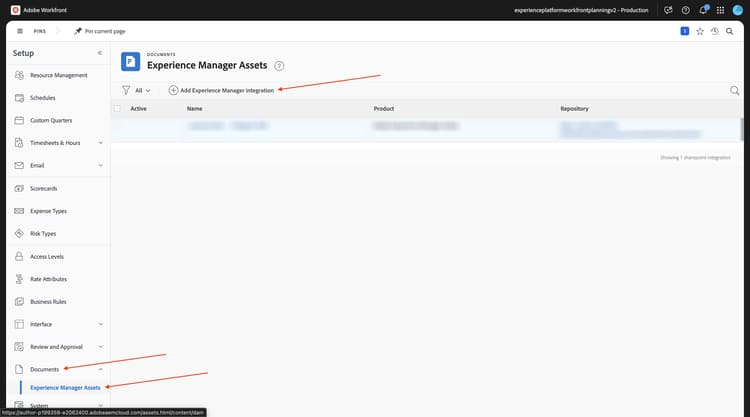
Task: Click the PINS label
Action: click(40, 31)
